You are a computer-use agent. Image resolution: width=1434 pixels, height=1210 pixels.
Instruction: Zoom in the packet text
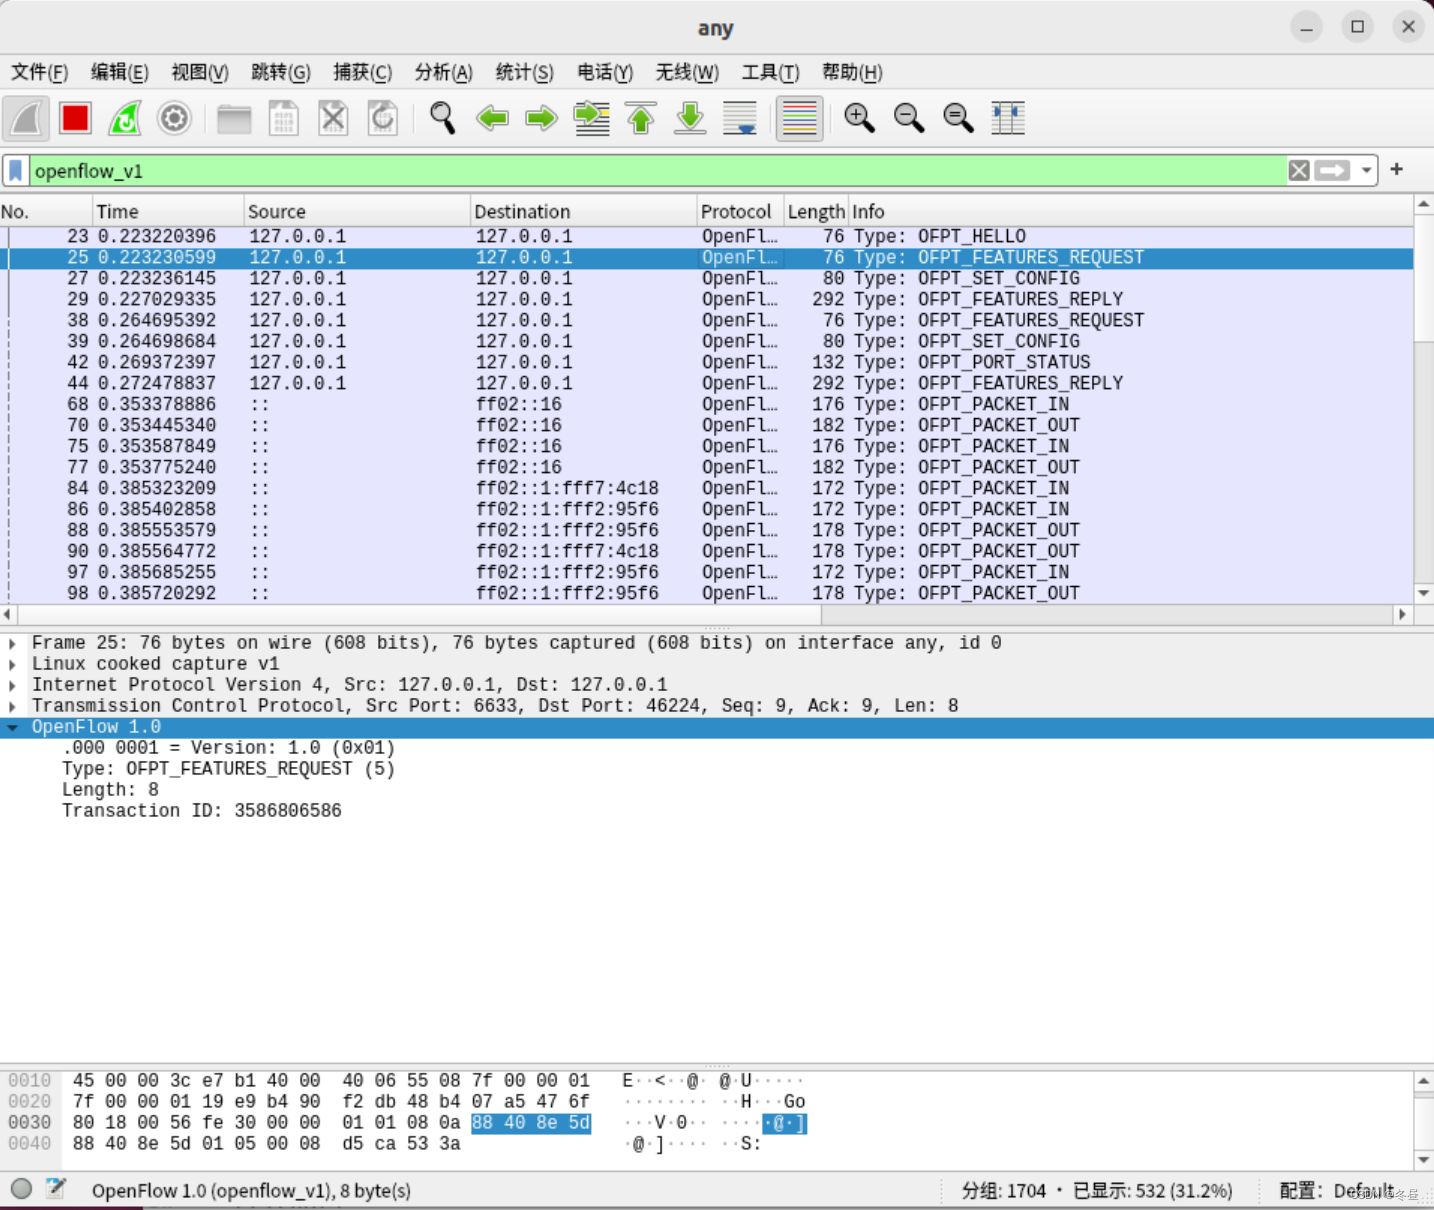[859, 119]
